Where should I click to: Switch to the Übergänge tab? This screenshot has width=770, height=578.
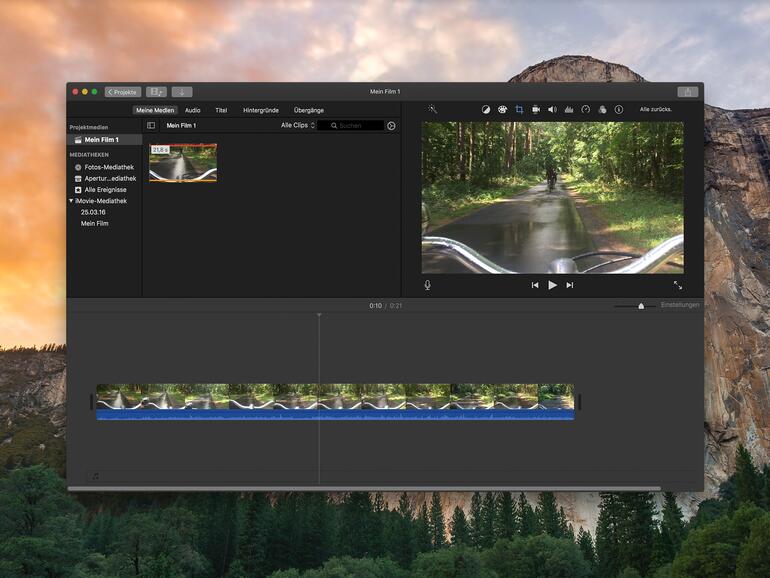tap(308, 110)
